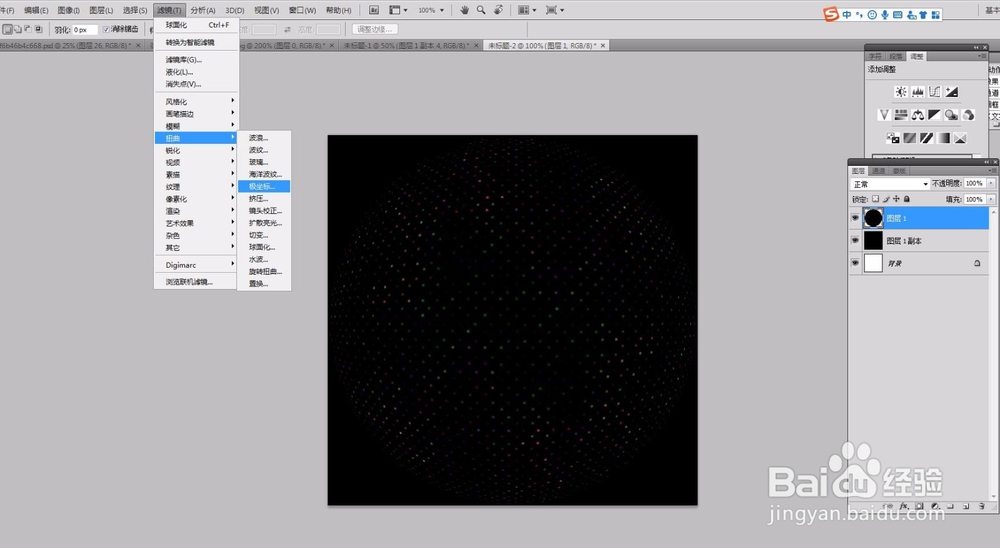This screenshot has height=548, width=1000.
Task: Add a Levels adjustment with the histogram icon
Action: pyautogui.click(x=918, y=92)
